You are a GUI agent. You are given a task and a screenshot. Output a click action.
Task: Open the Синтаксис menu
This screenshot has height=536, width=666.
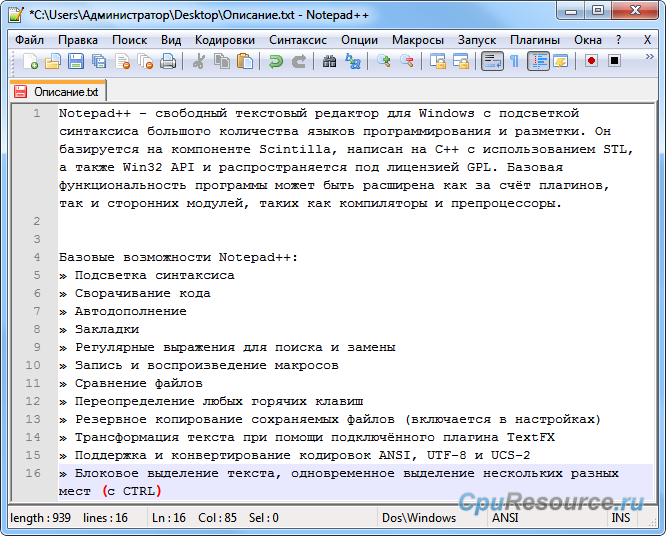[298, 40]
